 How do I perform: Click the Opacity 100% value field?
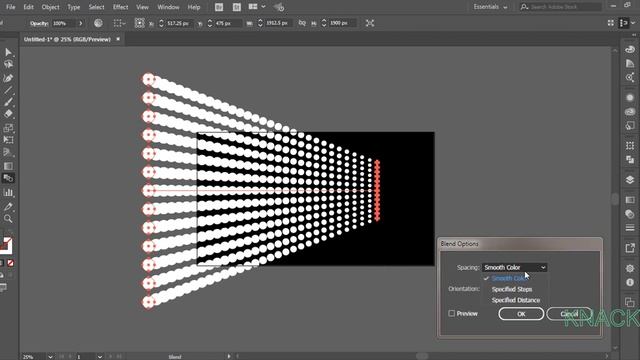point(64,23)
